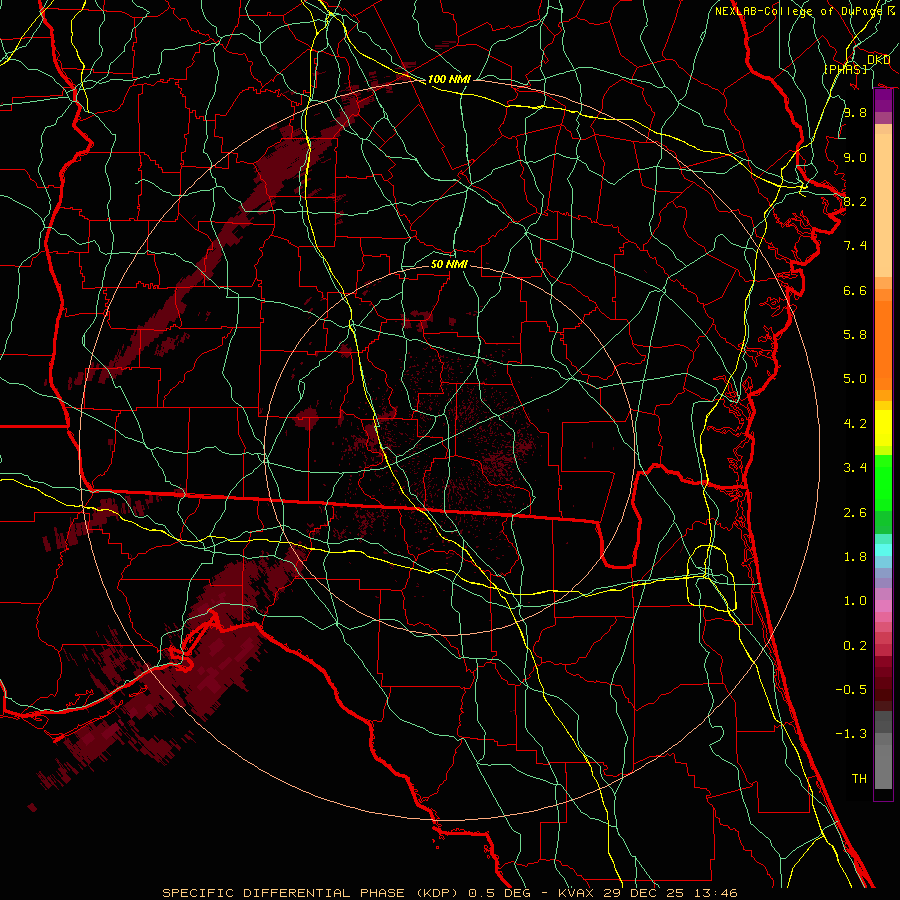Click the "TH" threshold label in legend

(858, 778)
